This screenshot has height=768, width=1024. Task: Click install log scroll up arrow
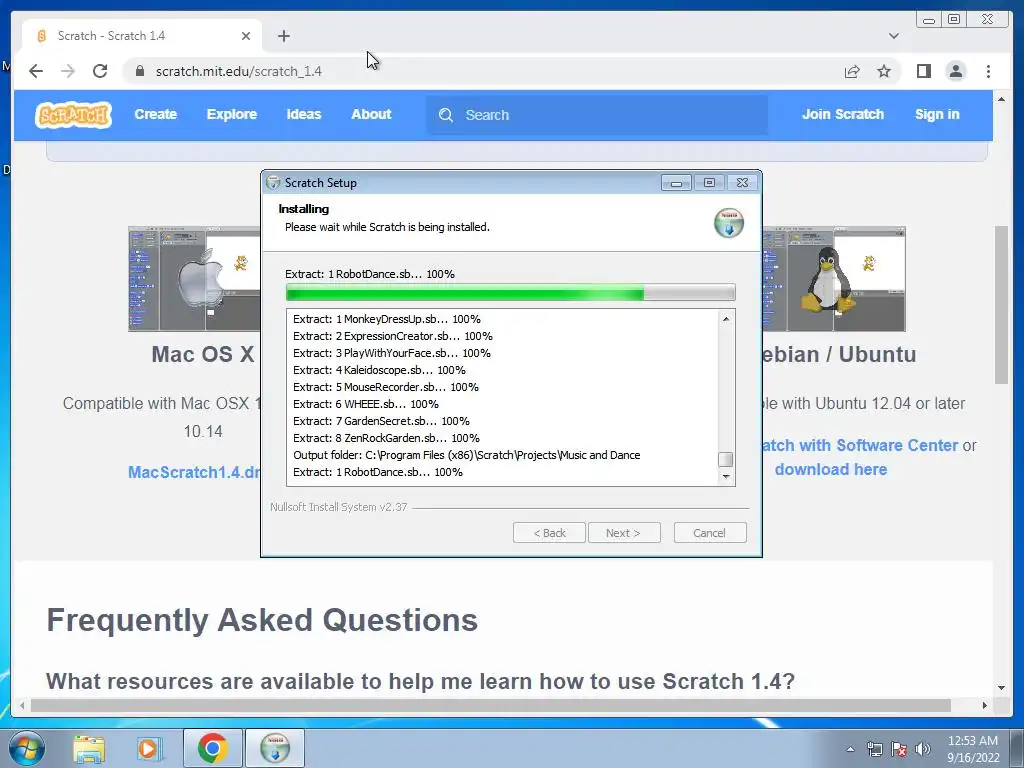726,319
